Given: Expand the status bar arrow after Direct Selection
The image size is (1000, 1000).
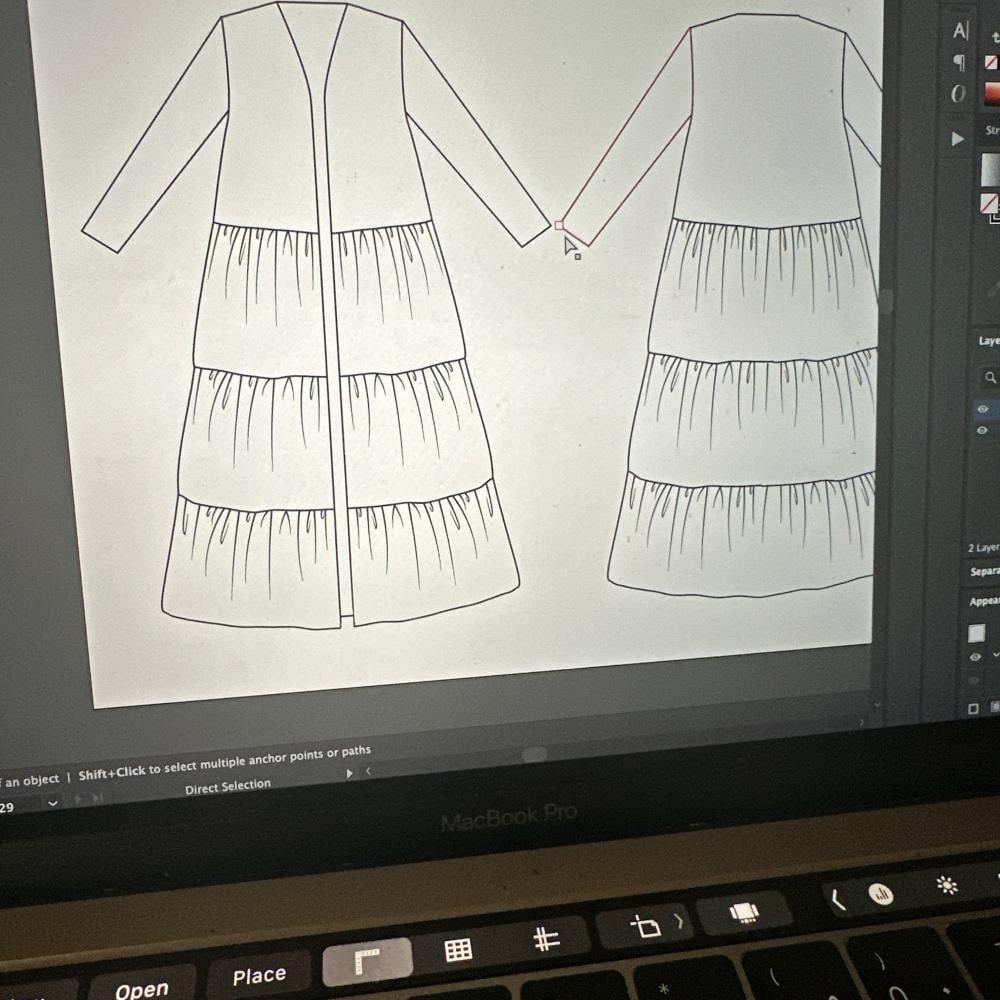Looking at the screenshot, I should click(349, 773).
